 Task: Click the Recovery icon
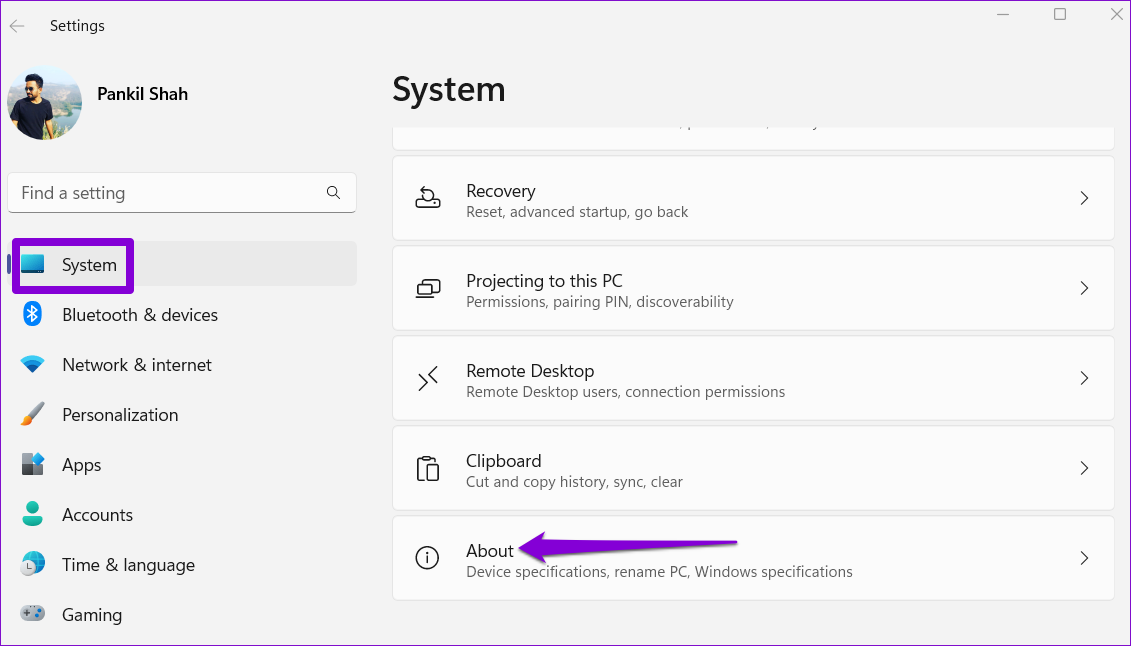point(428,198)
